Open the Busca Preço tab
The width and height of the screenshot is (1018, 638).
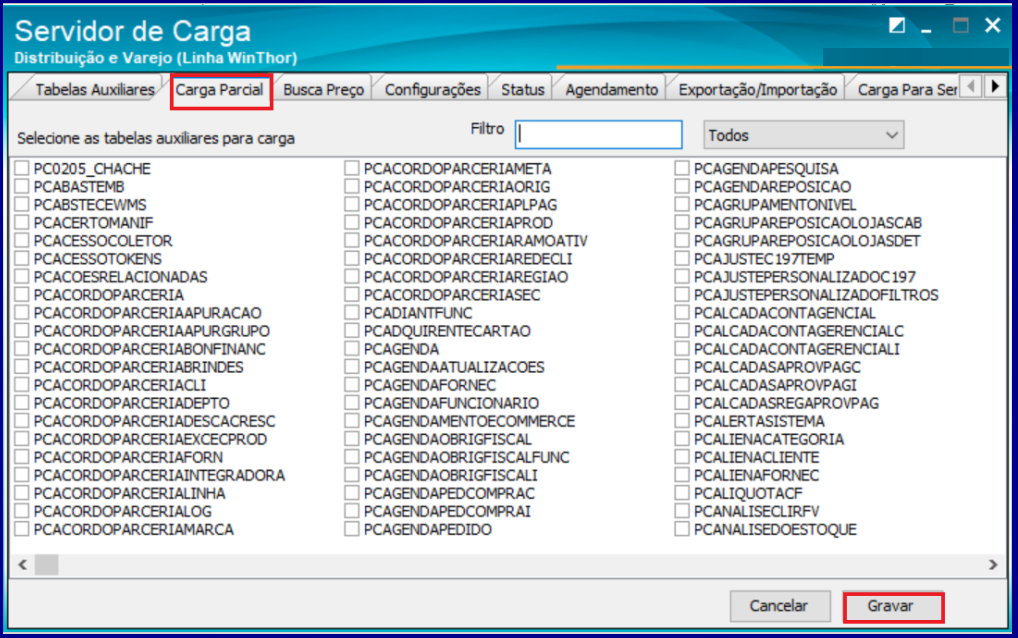click(323, 90)
